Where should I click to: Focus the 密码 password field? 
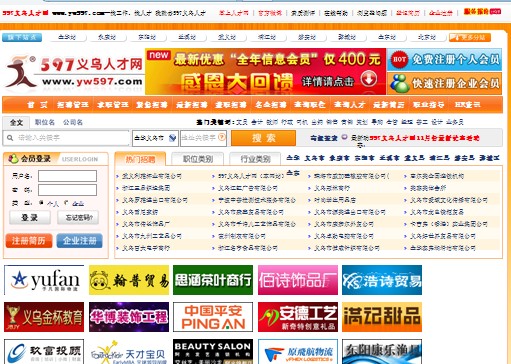point(67,190)
